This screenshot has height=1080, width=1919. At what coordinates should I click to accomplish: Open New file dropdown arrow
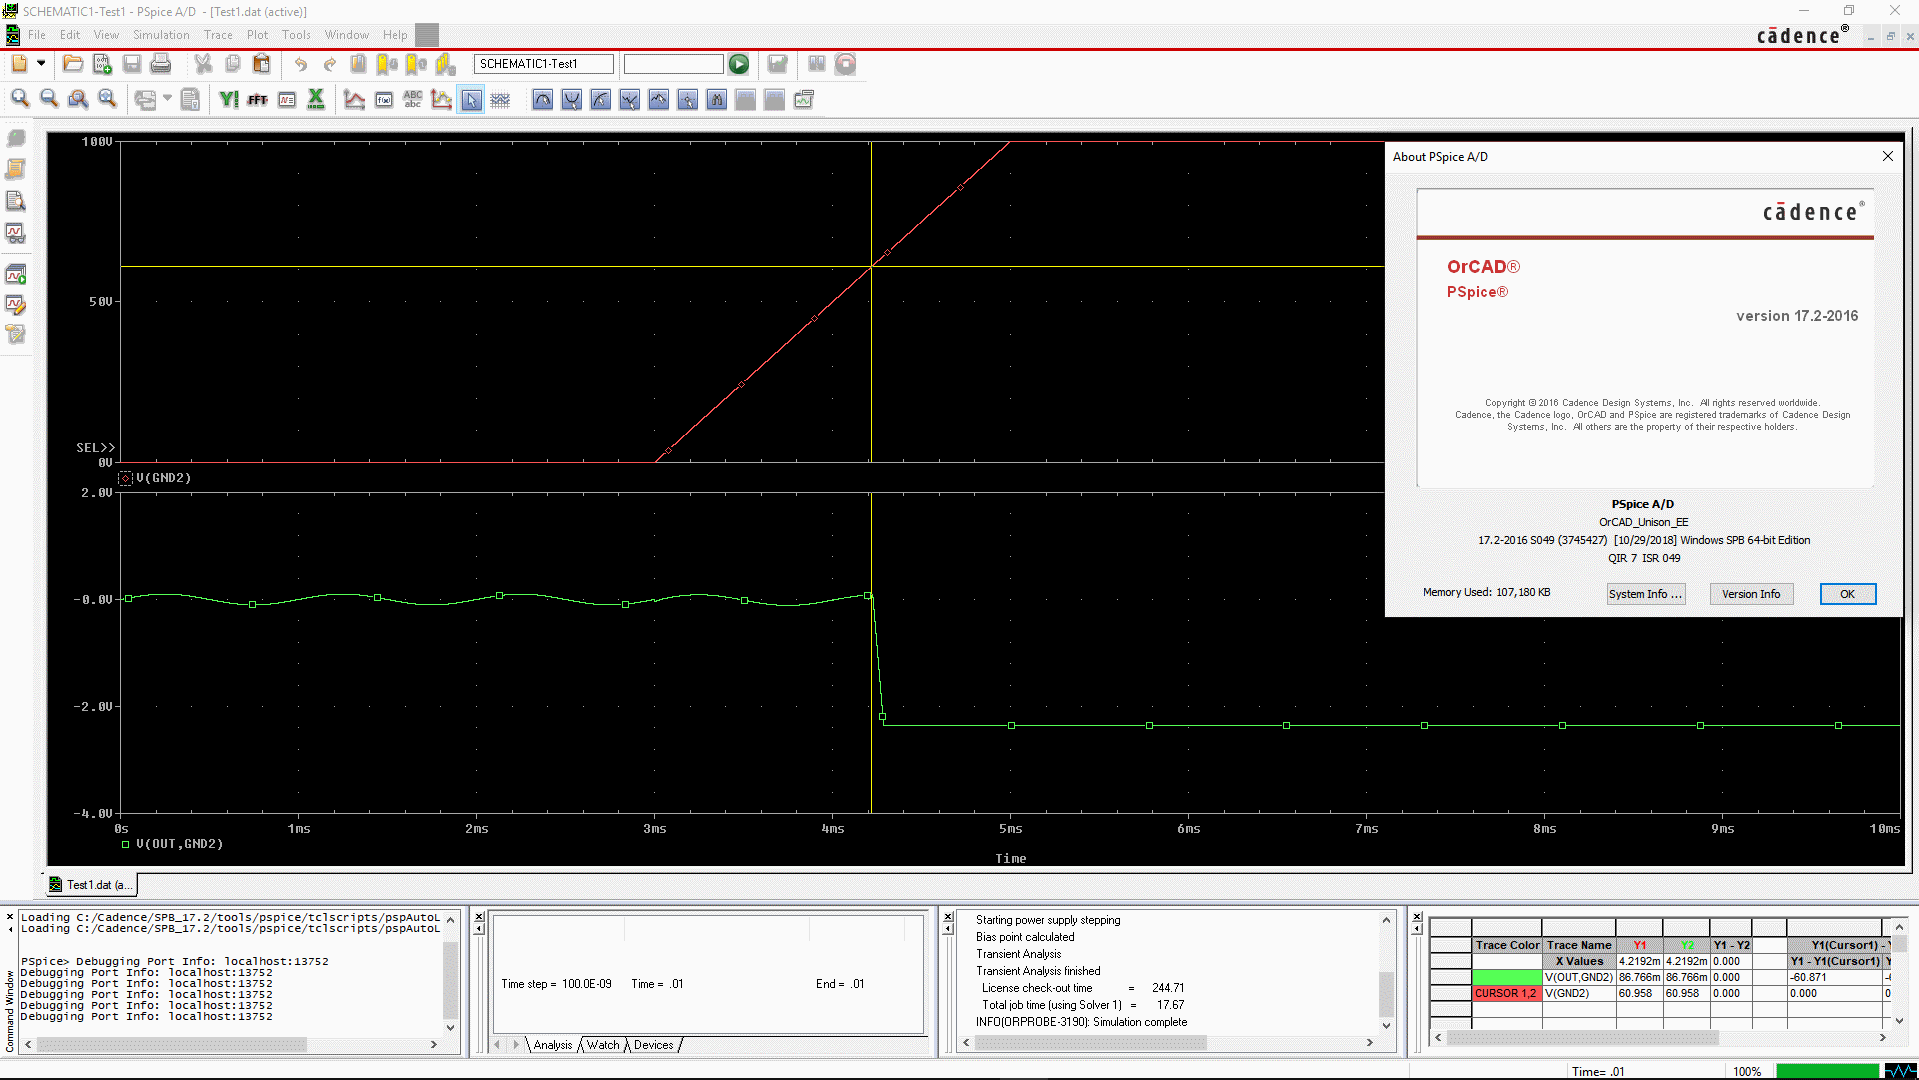[x=41, y=63]
